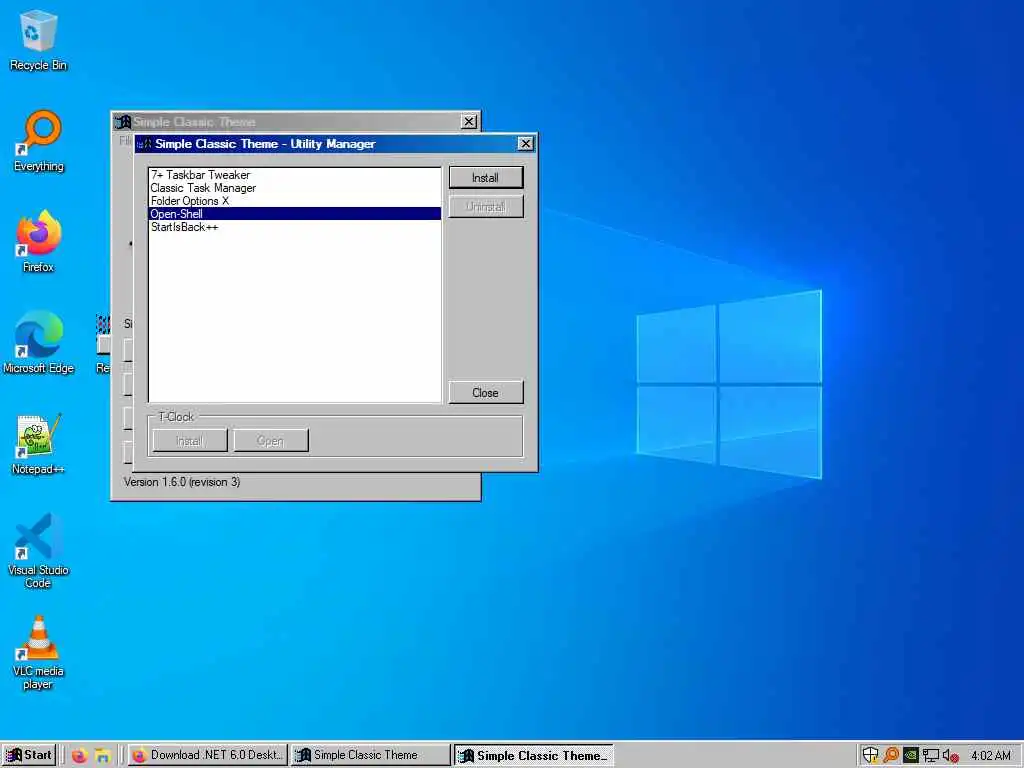
Task: Select Classic Task Manager entry
Action: point(295,188)
